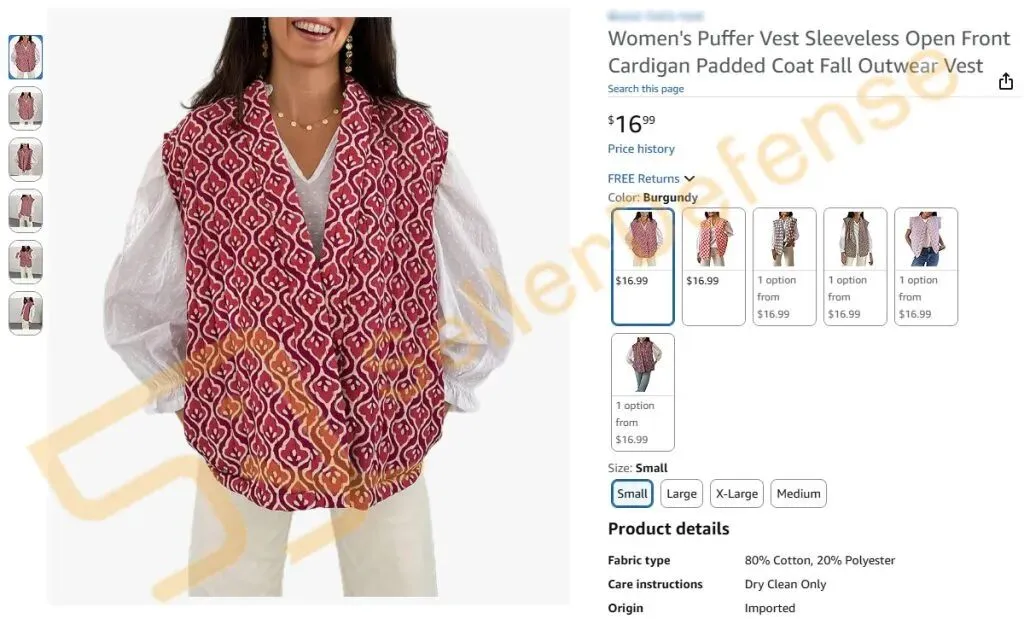Select the fourth color variant vest
This screenshot has height=619, width=1024.
tap(855, 266)
